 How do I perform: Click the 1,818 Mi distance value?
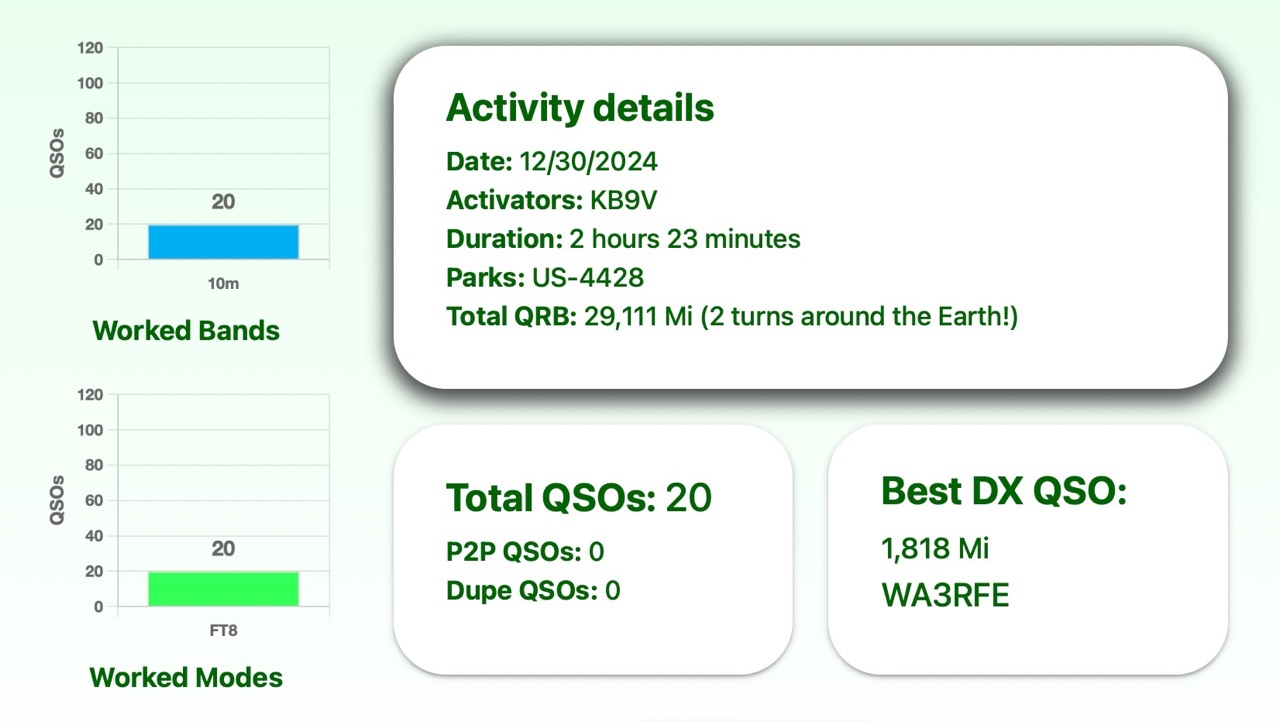935,548
